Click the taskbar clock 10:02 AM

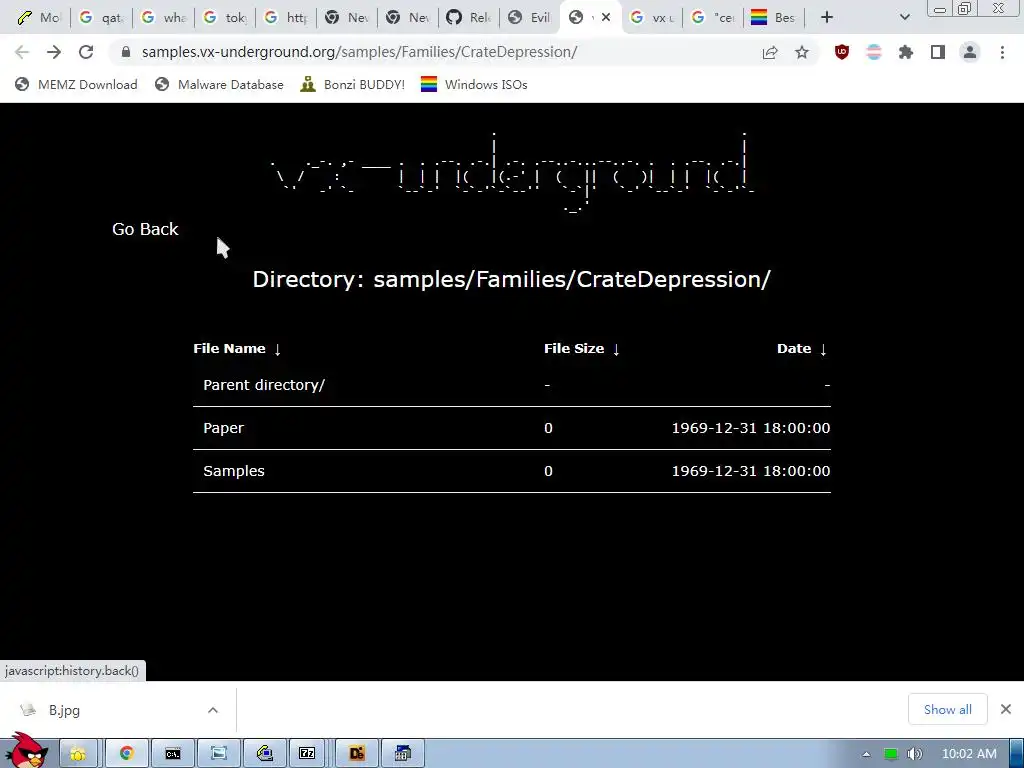click(969, 754)
